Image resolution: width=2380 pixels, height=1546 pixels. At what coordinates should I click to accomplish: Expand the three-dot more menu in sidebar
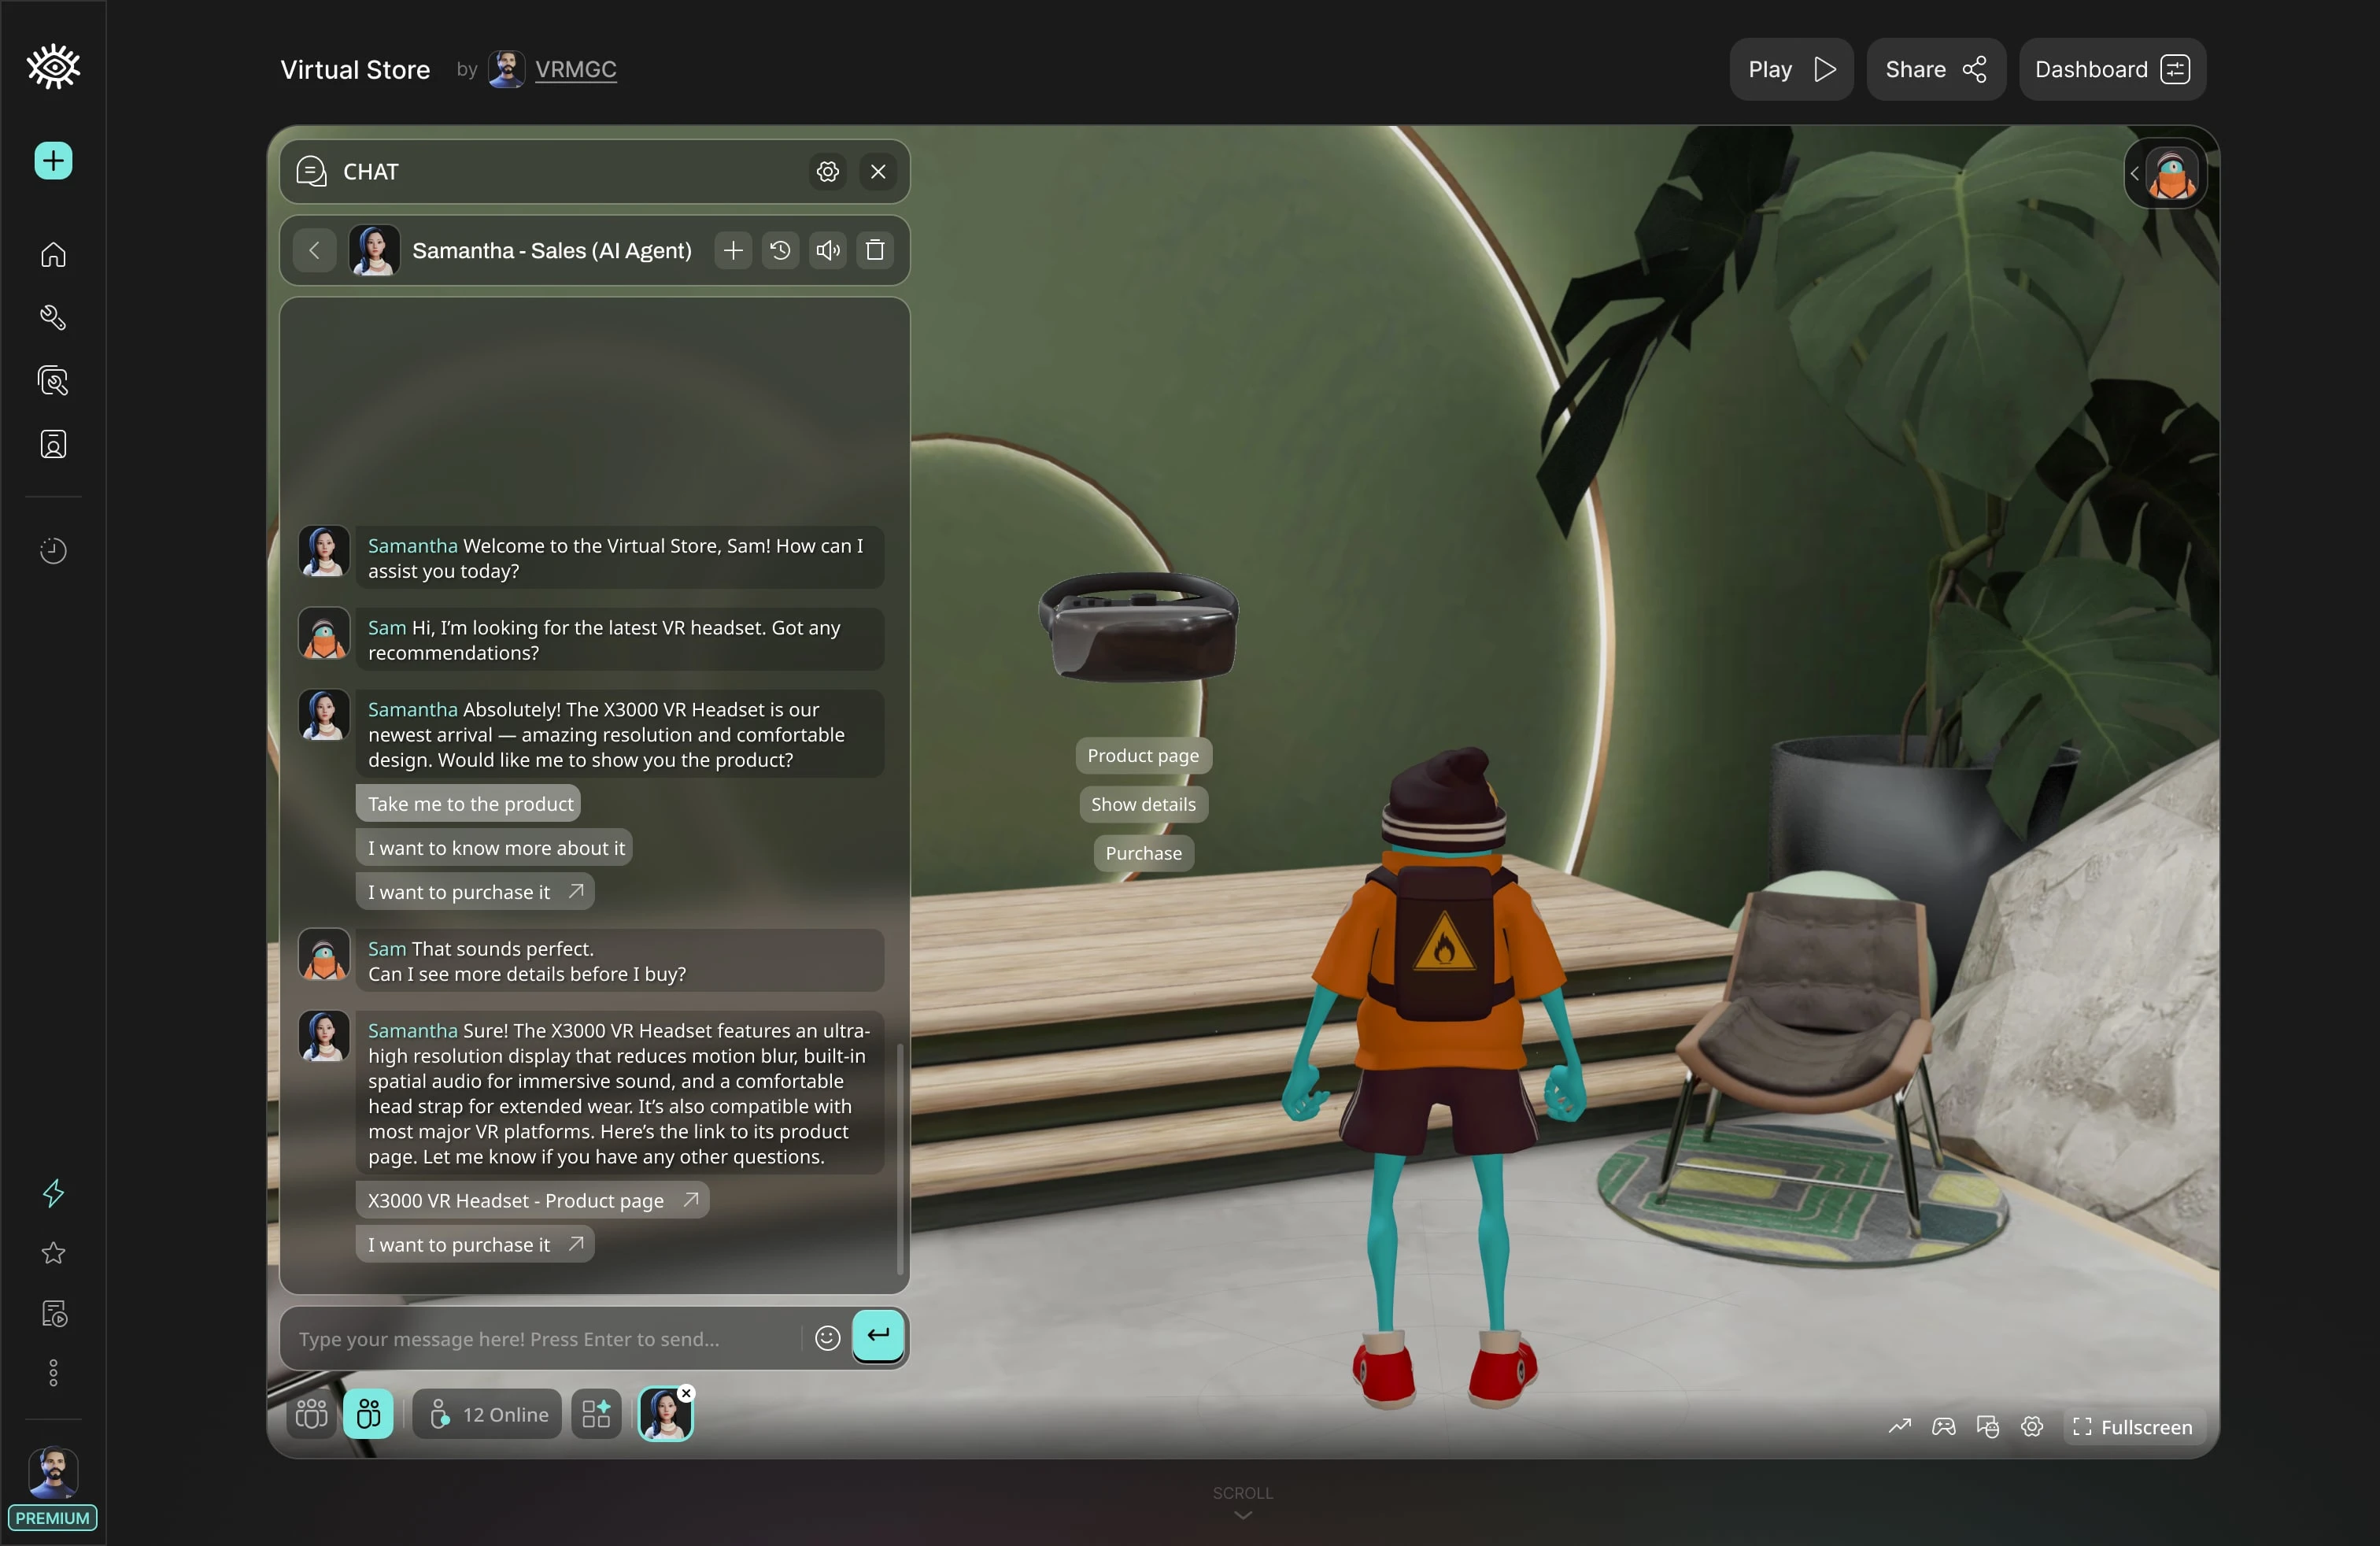53,1372
